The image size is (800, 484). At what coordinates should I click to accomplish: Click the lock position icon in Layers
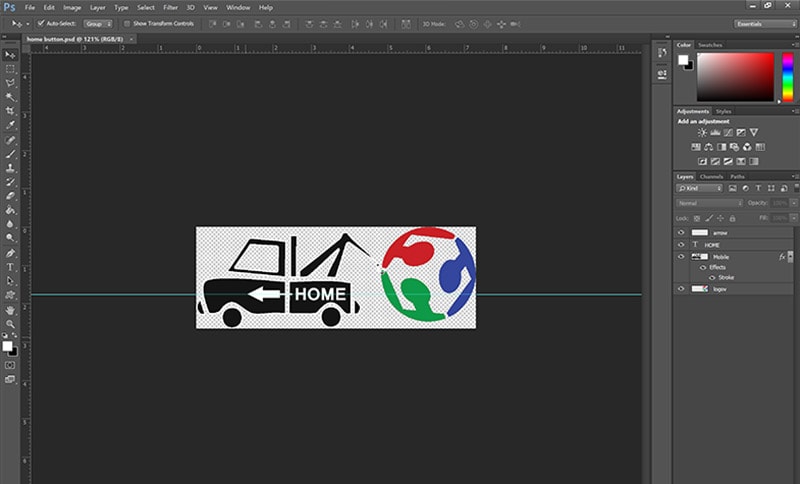pos(720,218)
